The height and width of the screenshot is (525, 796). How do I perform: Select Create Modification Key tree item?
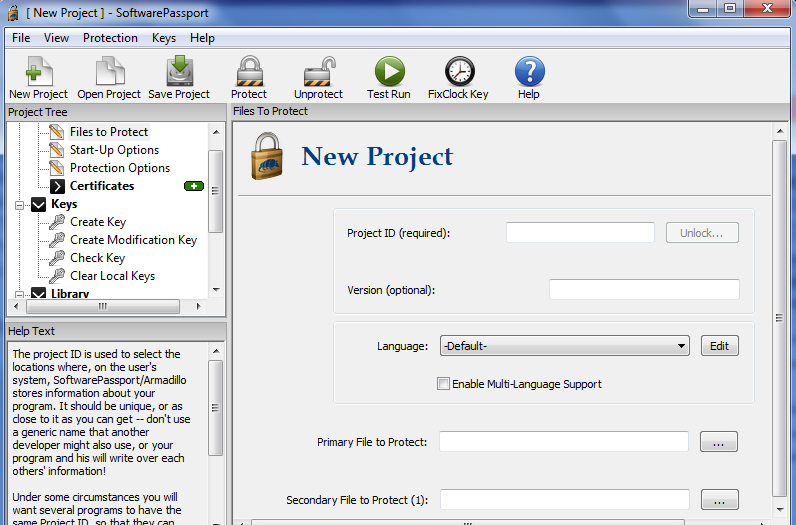tap(134, 240)
